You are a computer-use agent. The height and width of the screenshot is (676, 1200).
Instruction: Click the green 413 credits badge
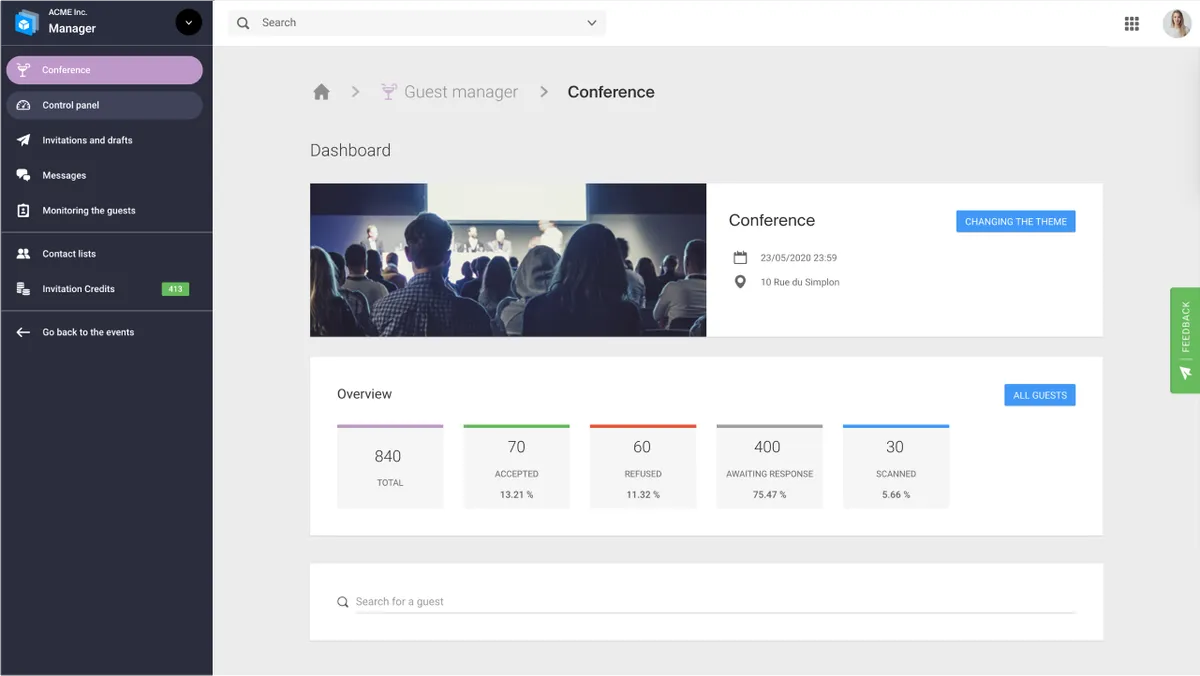pos(175,289)
